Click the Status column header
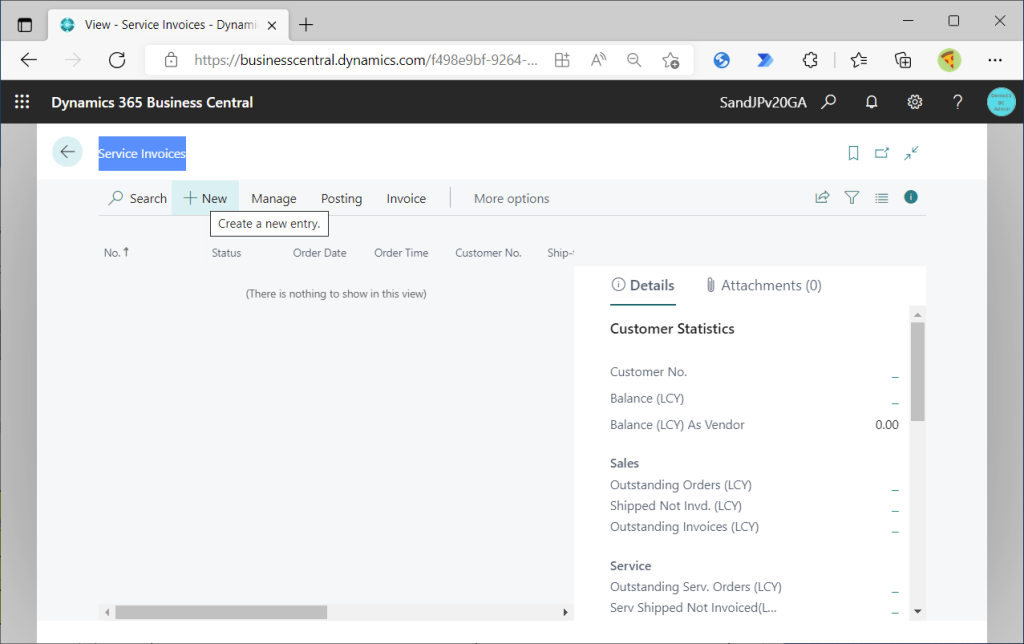The image size is (1024, 644). coord(226,253)
